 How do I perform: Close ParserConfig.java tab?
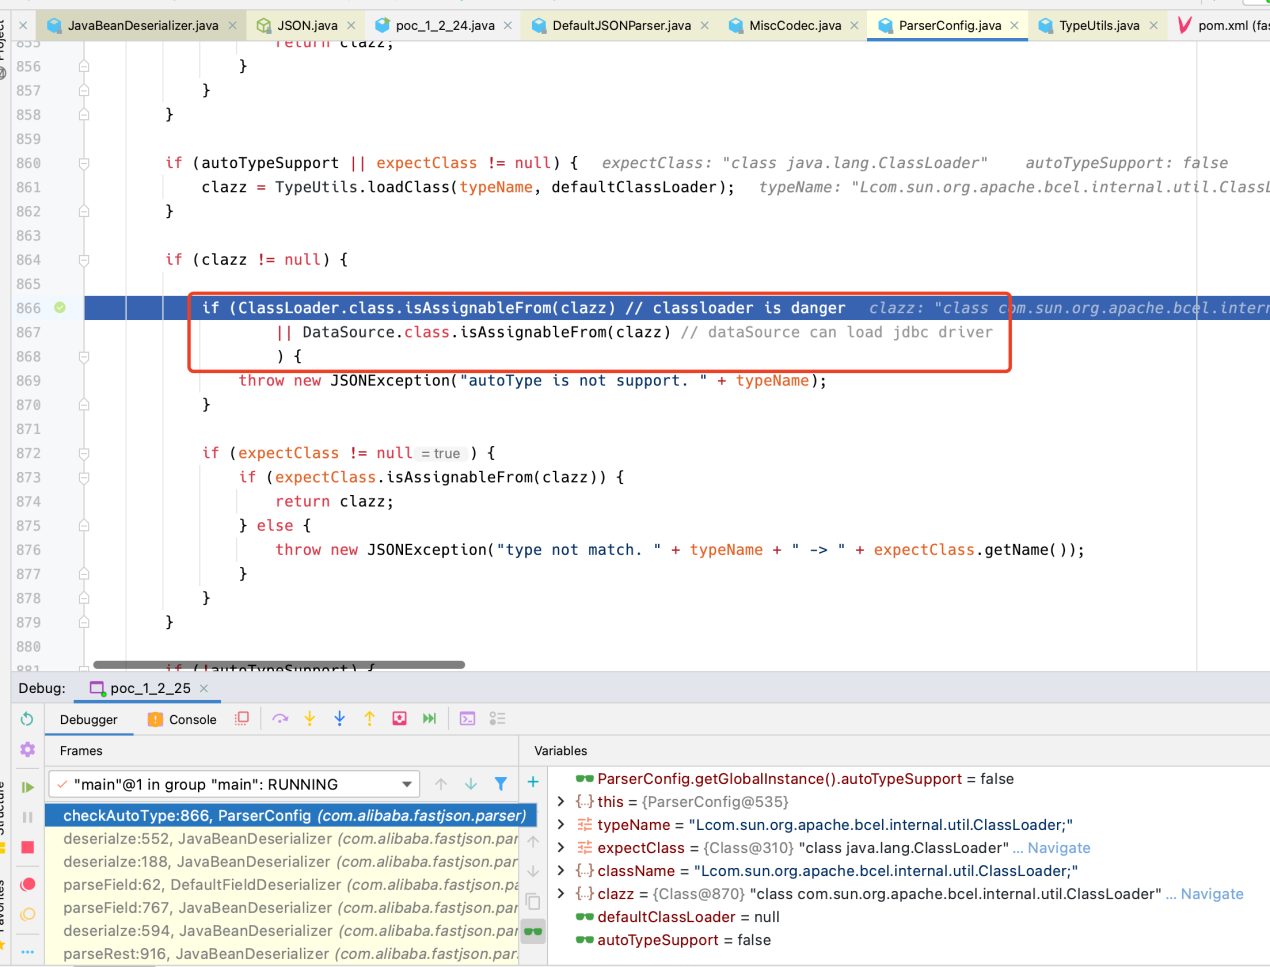1015,25
